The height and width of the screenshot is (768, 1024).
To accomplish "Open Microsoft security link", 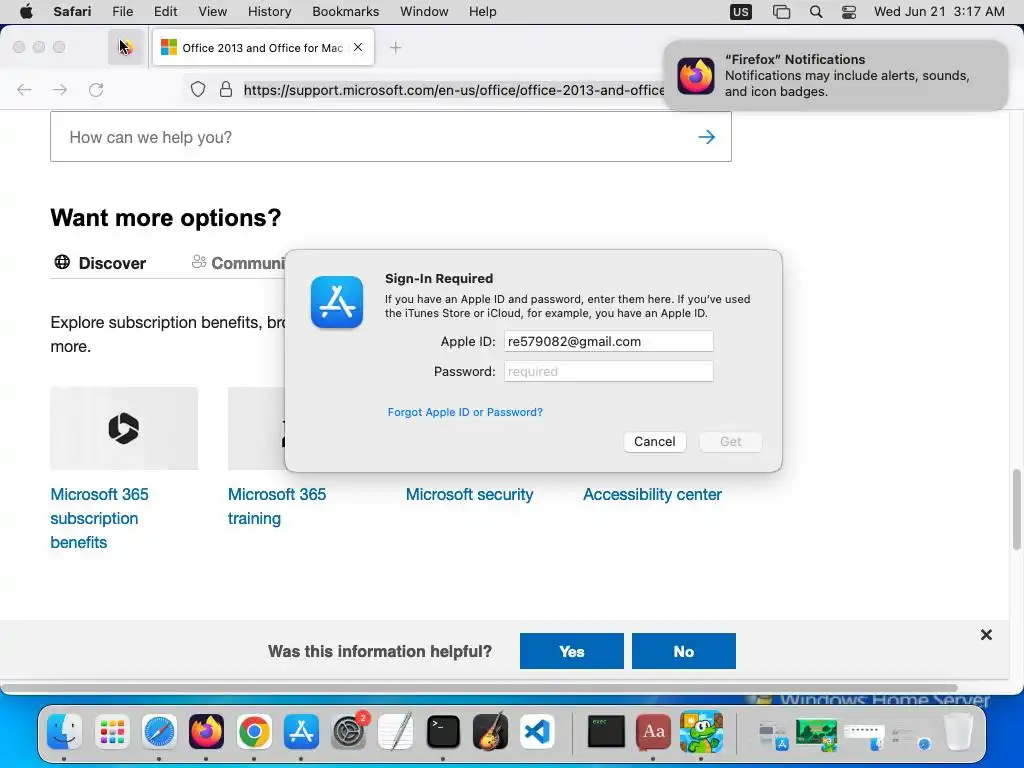I will (470, 494).
